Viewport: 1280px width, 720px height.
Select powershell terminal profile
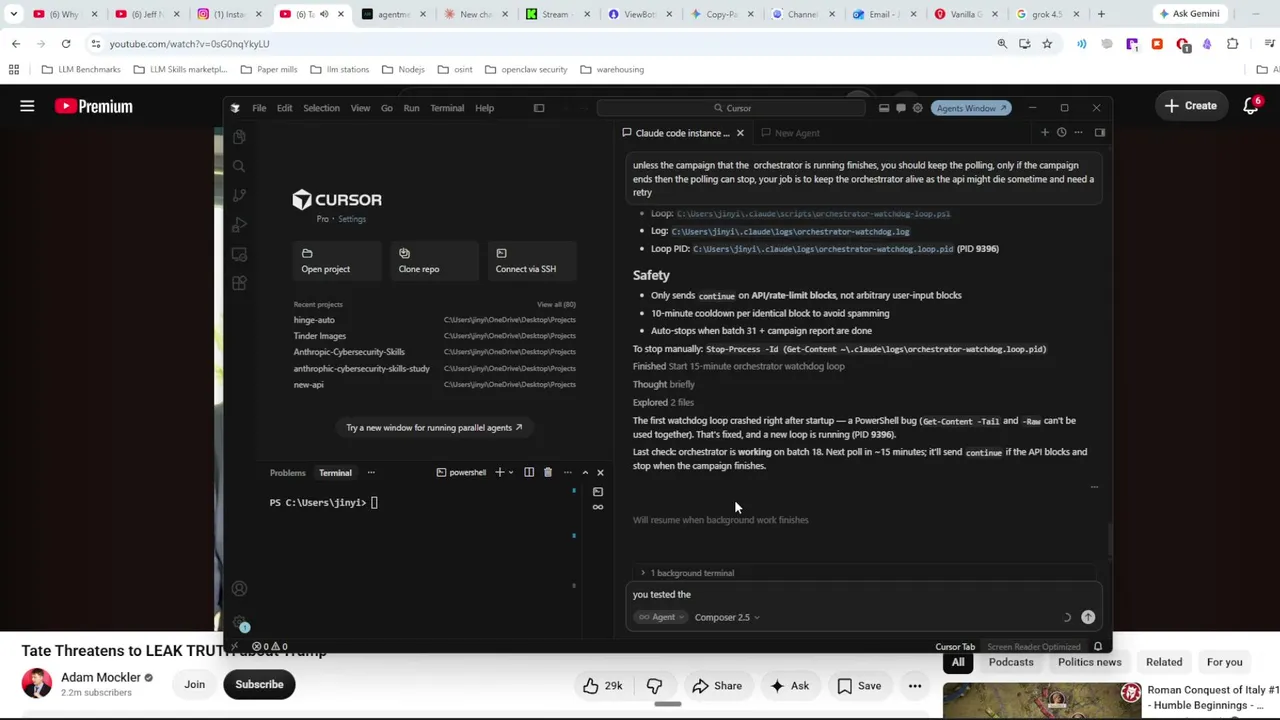click(x=461, y=473)
